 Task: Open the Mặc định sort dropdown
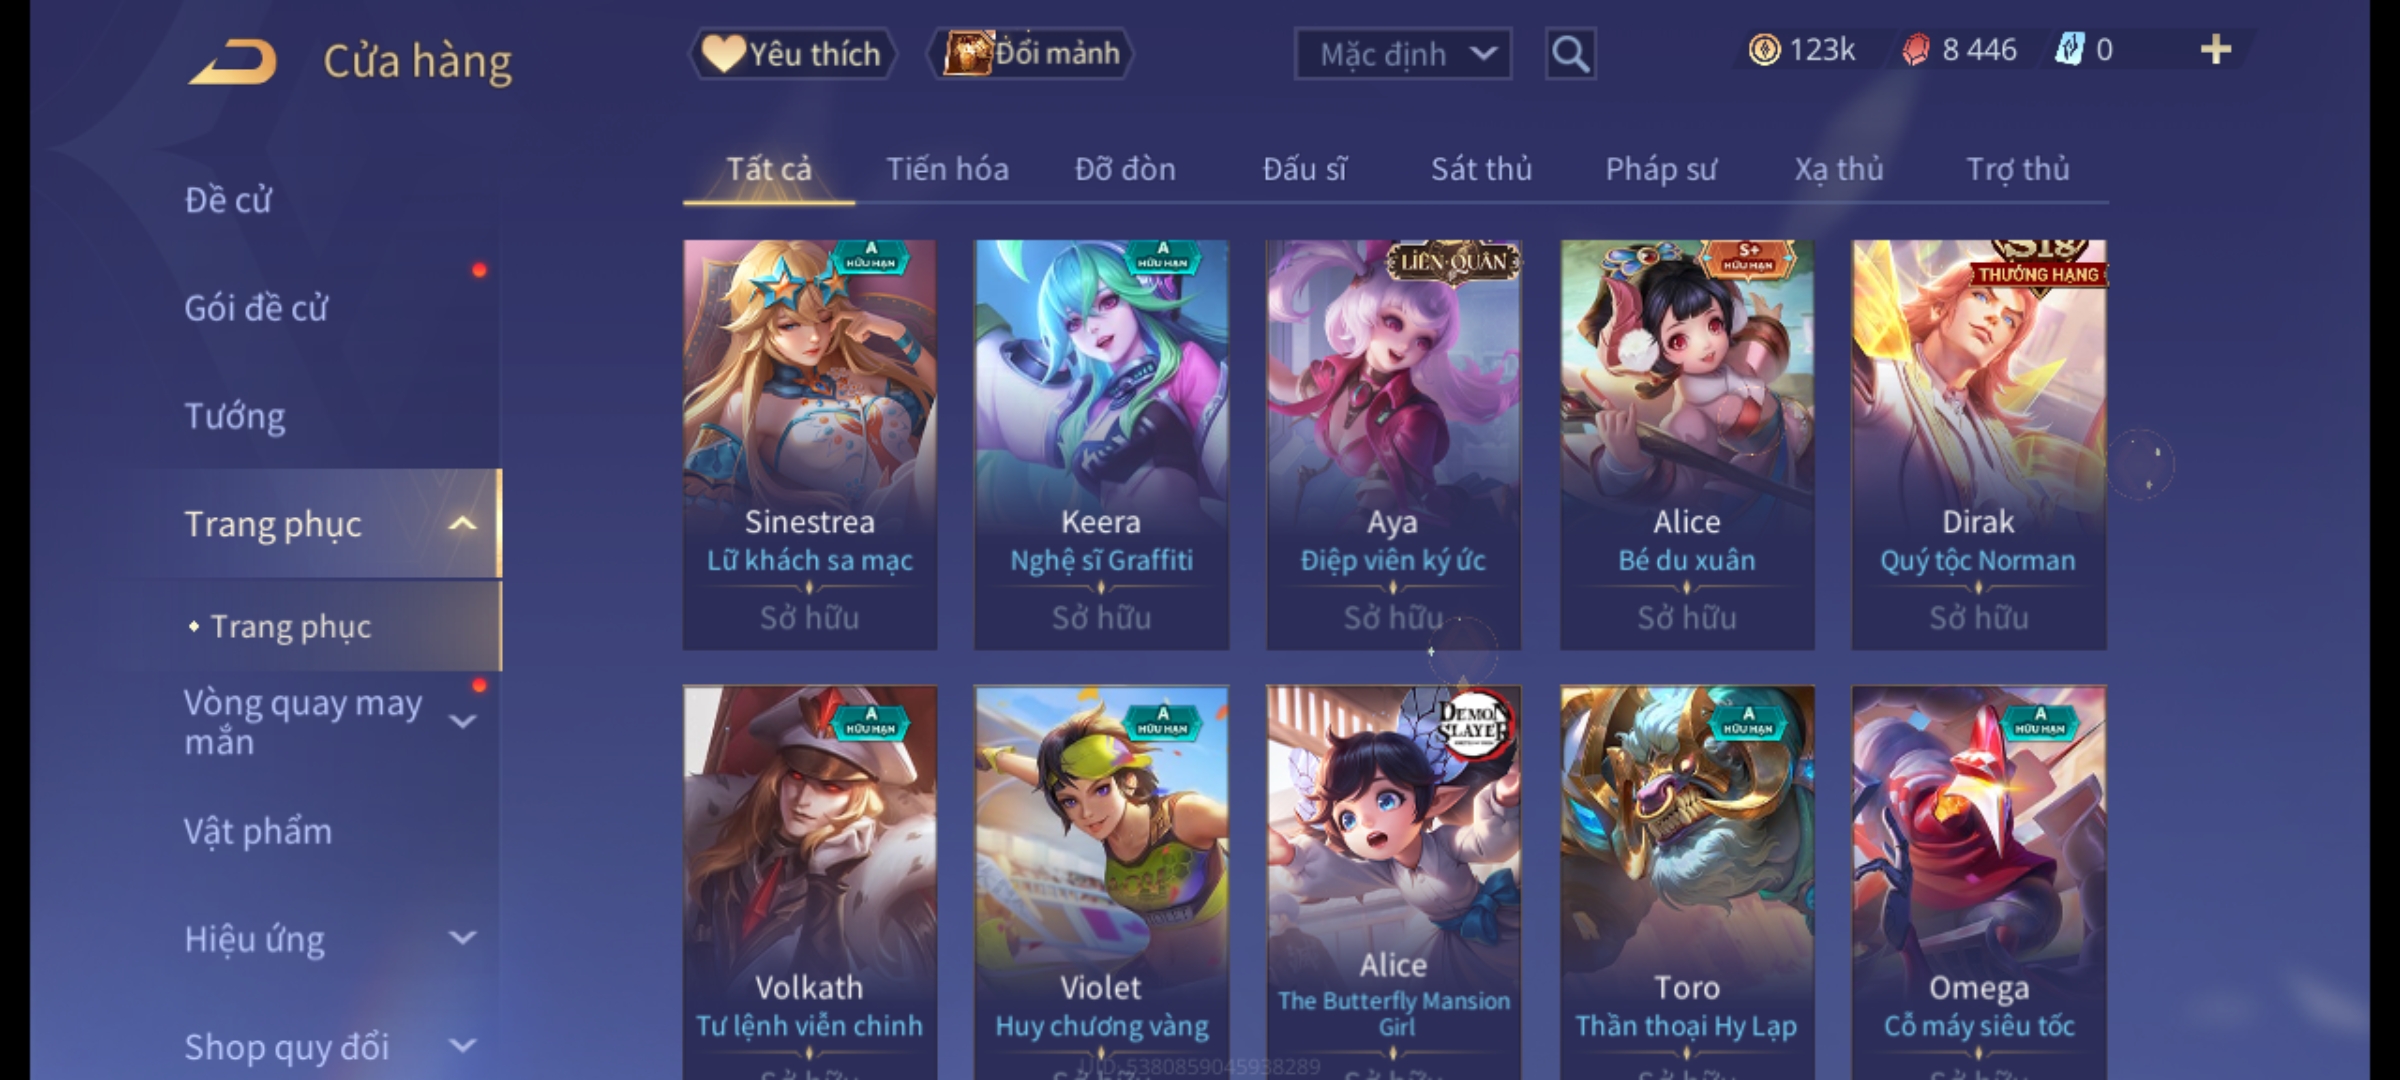1402,54
